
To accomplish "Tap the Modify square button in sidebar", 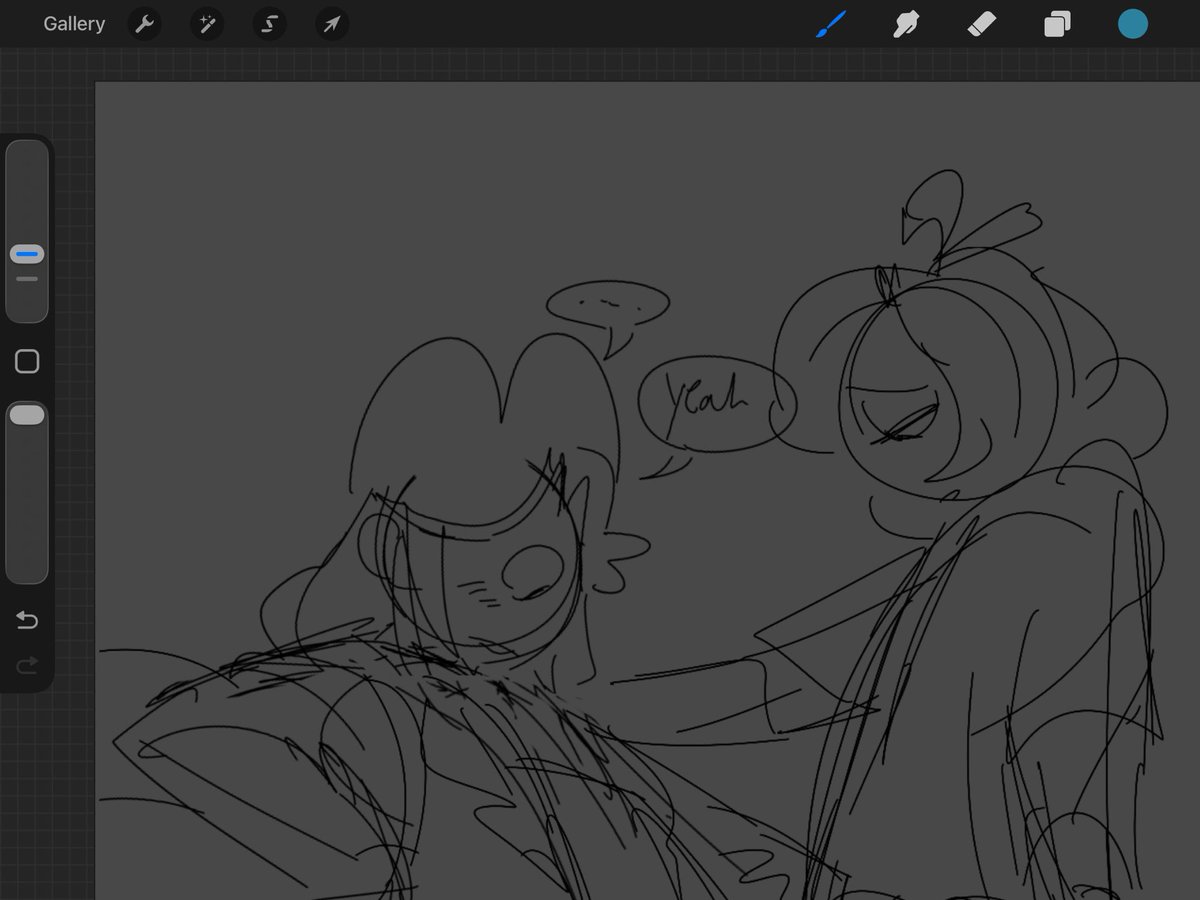I will click(x=27, y=362).
